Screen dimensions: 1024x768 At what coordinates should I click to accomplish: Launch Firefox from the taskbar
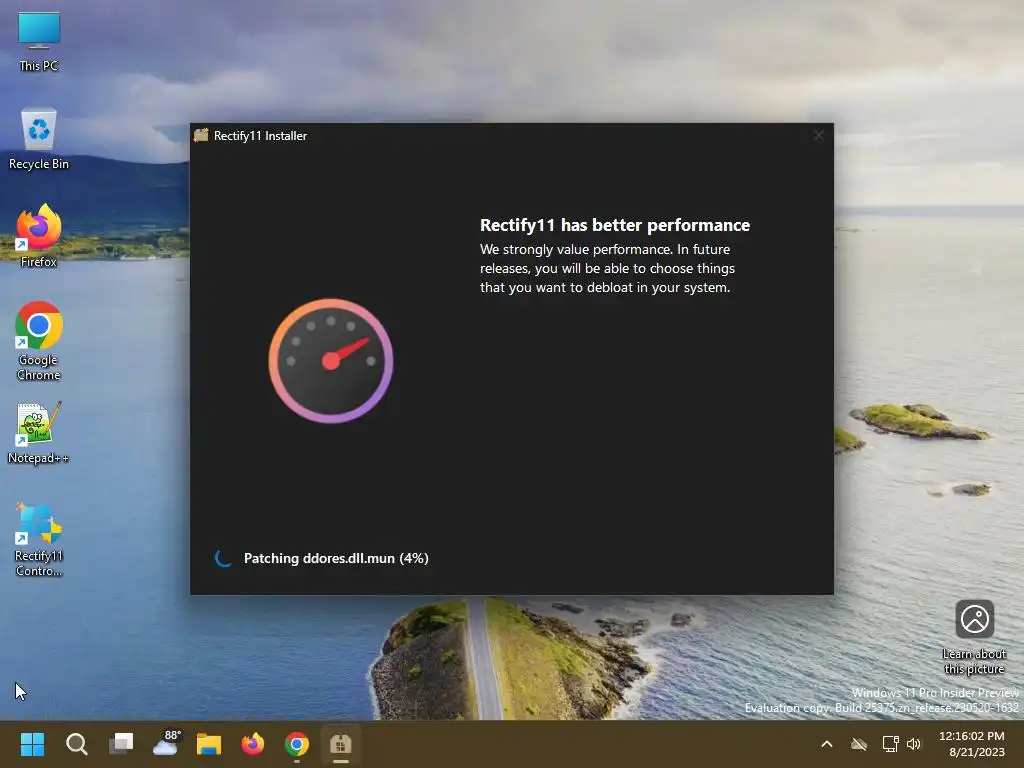click(x=253, y=744)
